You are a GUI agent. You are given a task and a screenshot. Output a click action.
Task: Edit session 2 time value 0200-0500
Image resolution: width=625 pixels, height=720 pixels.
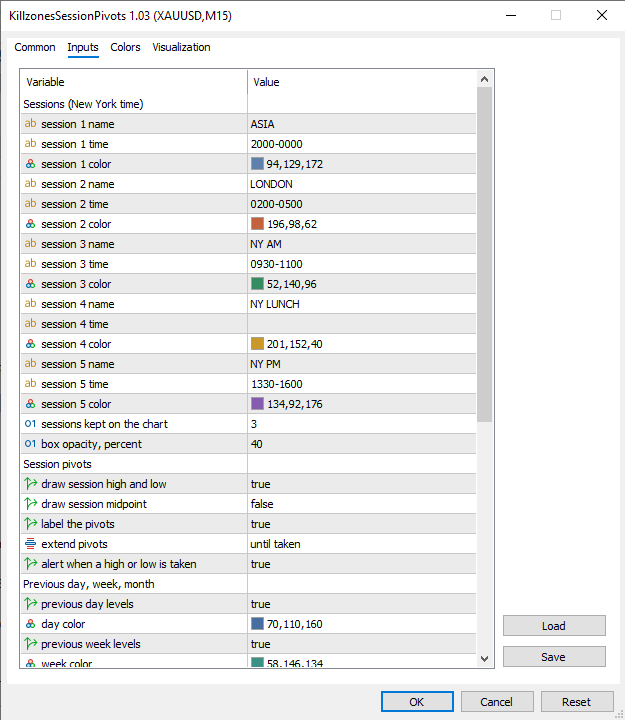pos(361,204)
